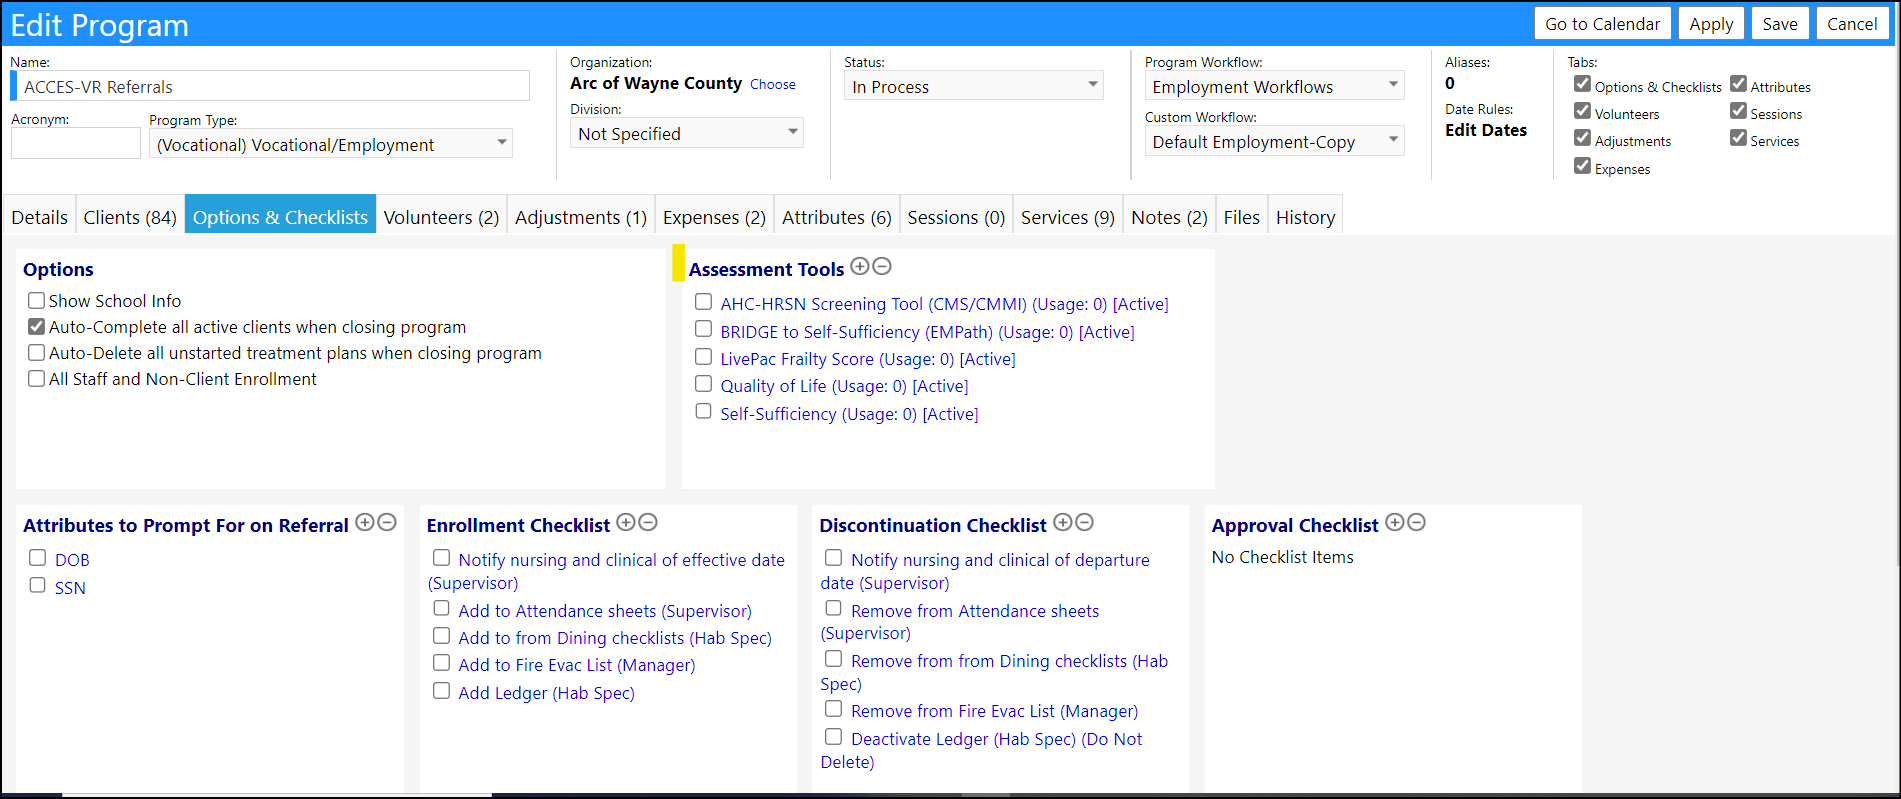
Task: Click the Apply button
Action: 1711,24
